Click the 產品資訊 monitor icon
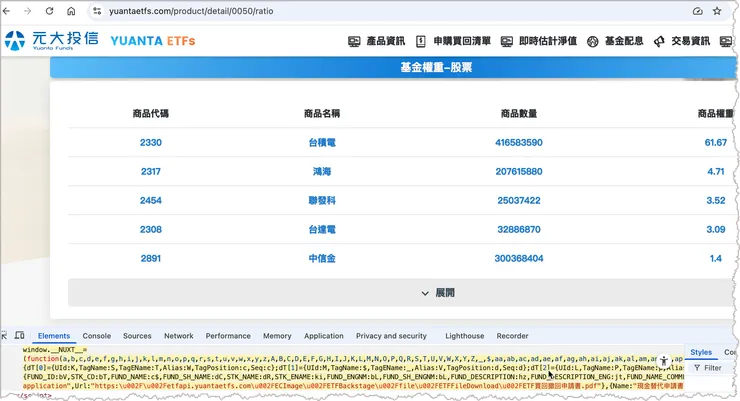 (x=354, y=42)
